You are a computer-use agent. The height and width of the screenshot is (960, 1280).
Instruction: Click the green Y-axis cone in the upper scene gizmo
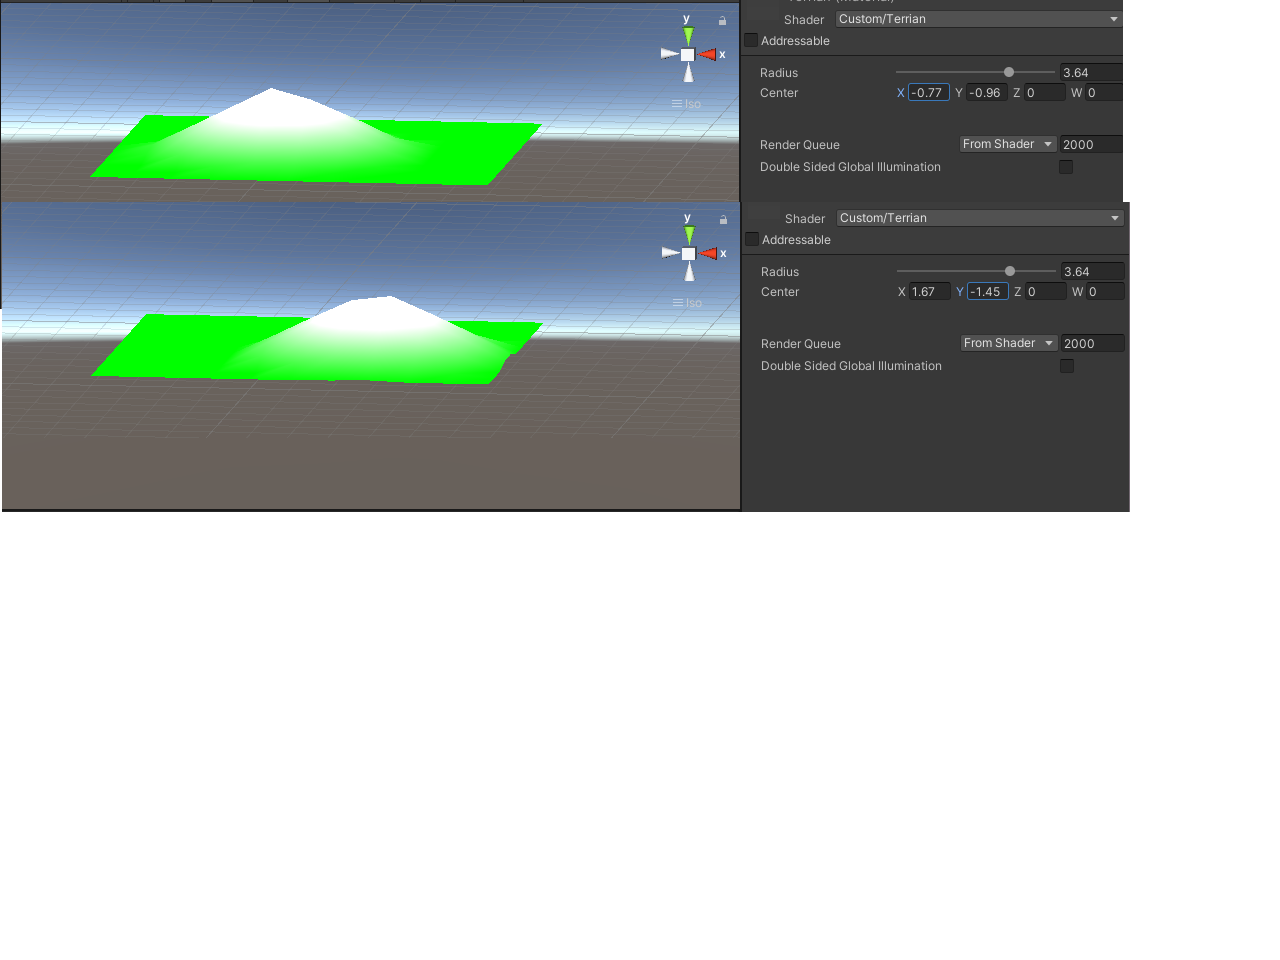[x=688, y=36]
